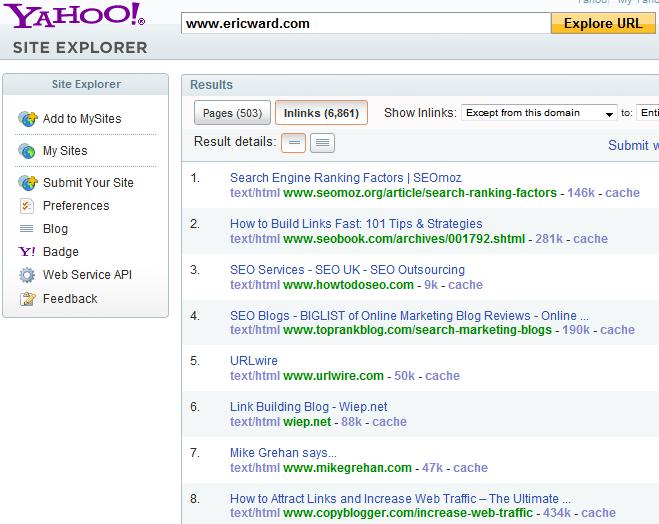Open cache link for the wiep.net result
The width and height of the screenshot is (659, 524).
[x=390, y=421]
